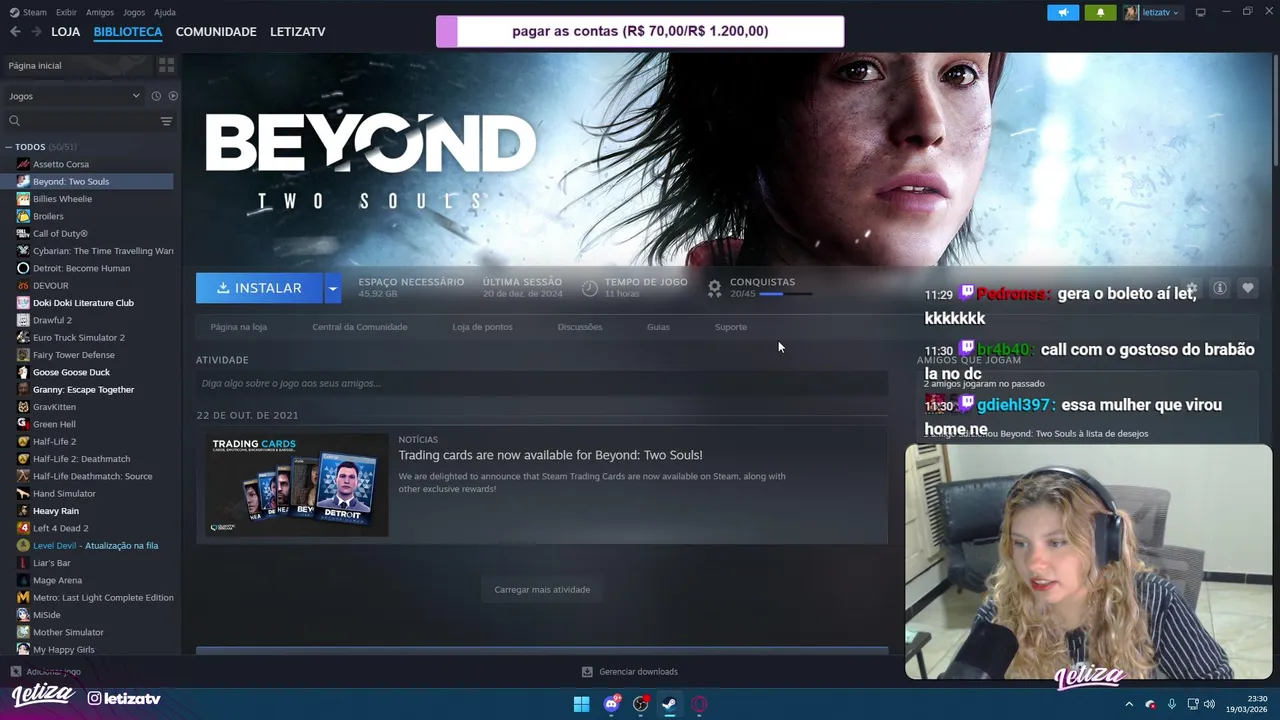The image size is (1280, 720).
Task: Select the Goose Goose Duck icon
Action: pyautogui.click(x=23, y=372)
